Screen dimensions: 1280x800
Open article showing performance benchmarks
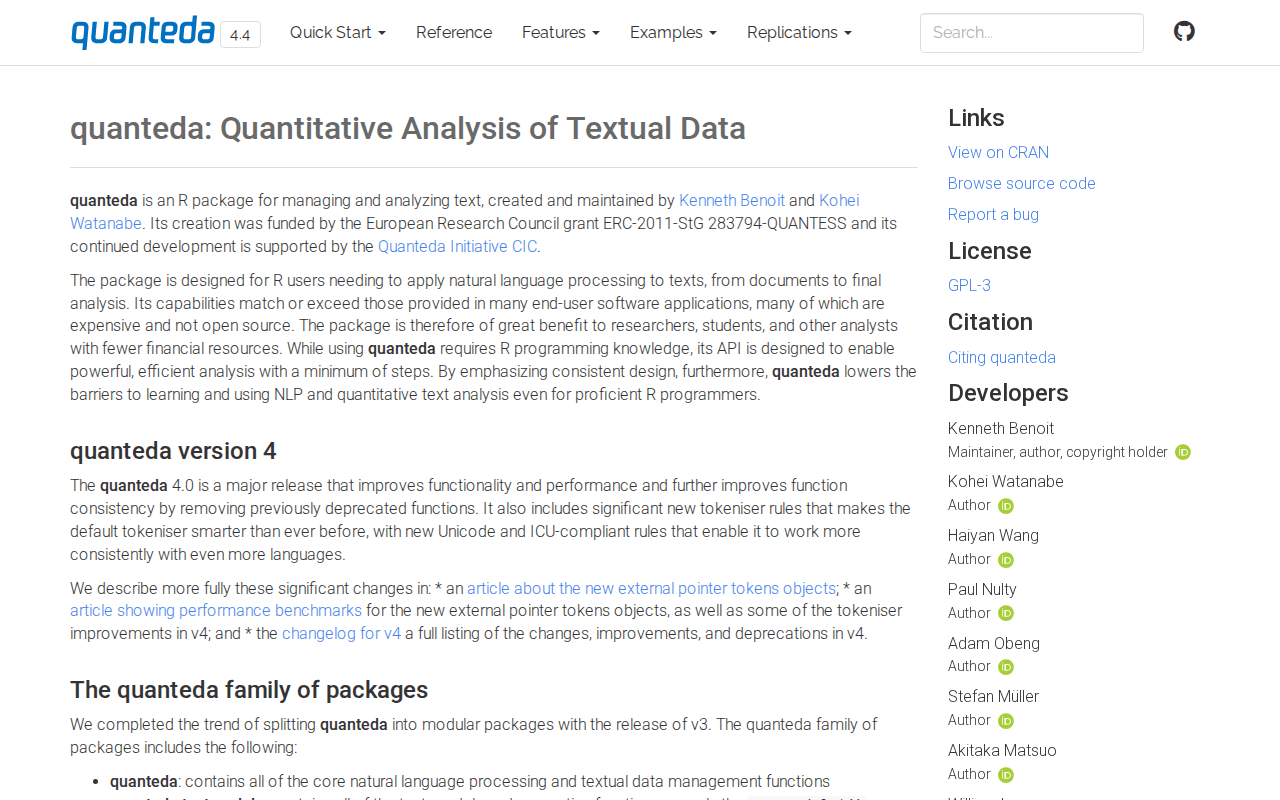(x=216, y=610)
